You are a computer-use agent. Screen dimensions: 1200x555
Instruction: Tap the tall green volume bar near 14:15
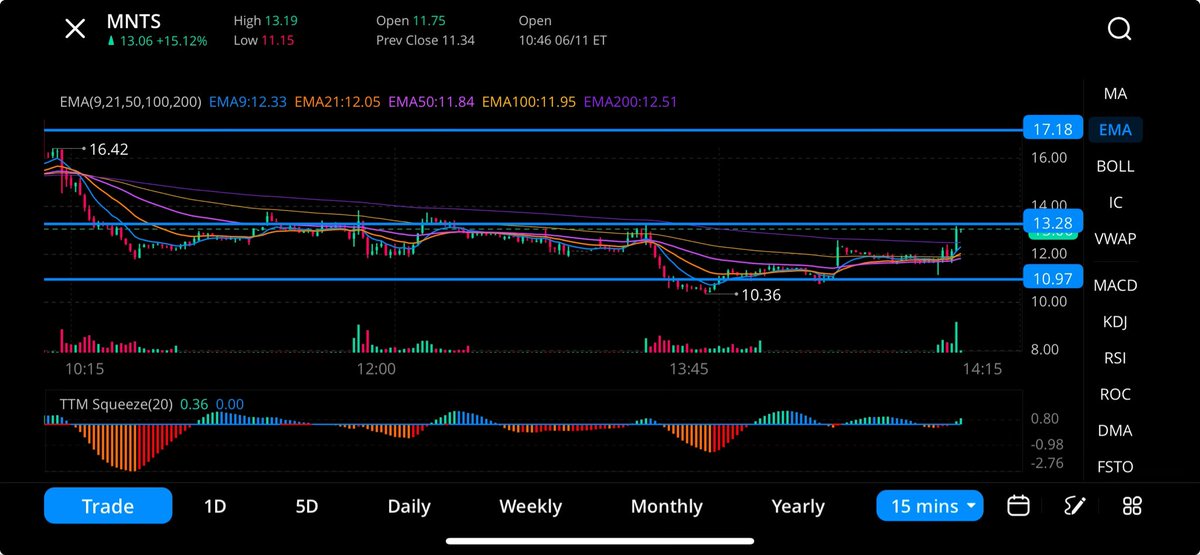(957, 337)
